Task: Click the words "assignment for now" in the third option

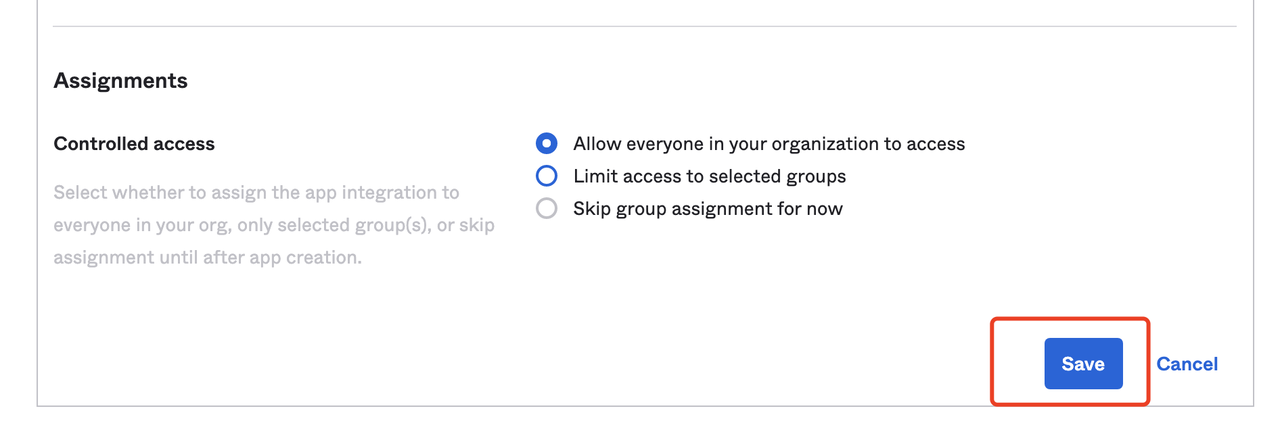Action: 776,209
